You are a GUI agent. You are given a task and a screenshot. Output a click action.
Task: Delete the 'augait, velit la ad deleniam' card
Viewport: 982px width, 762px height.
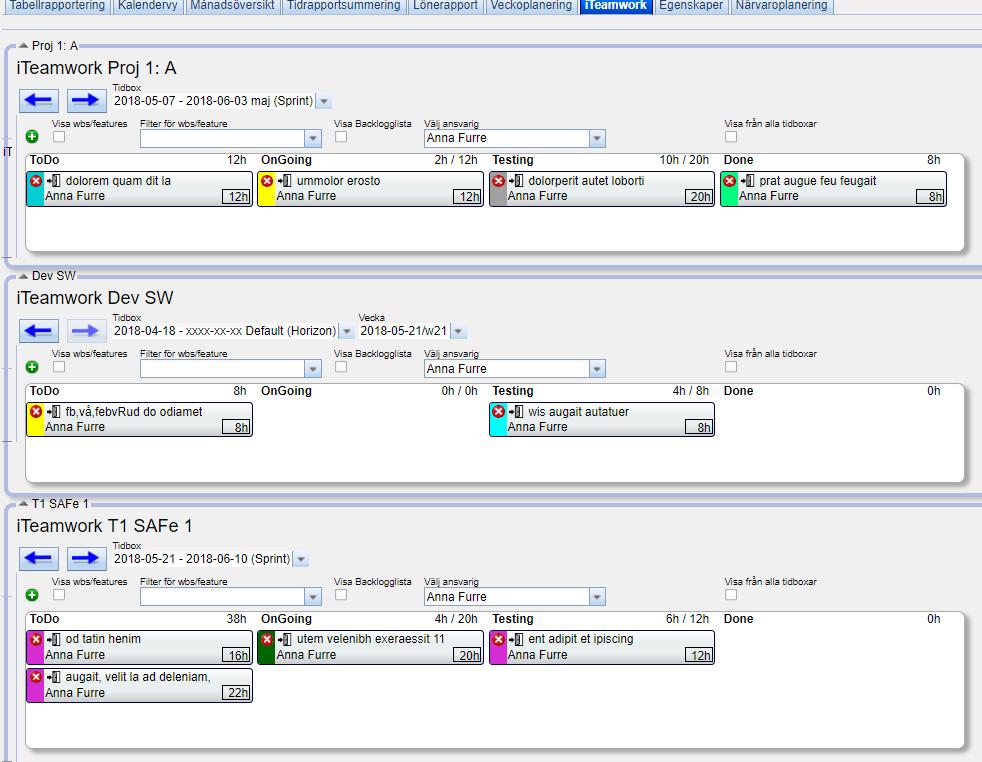pyautogui.click(x=36, y=677)
